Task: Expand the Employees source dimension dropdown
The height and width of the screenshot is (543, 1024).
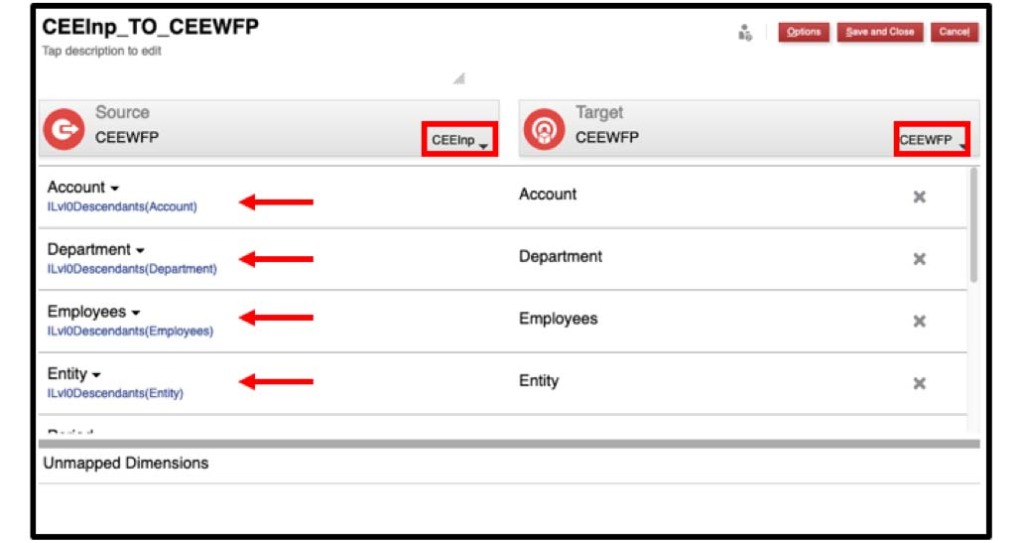Action: (x=135, y=313)
